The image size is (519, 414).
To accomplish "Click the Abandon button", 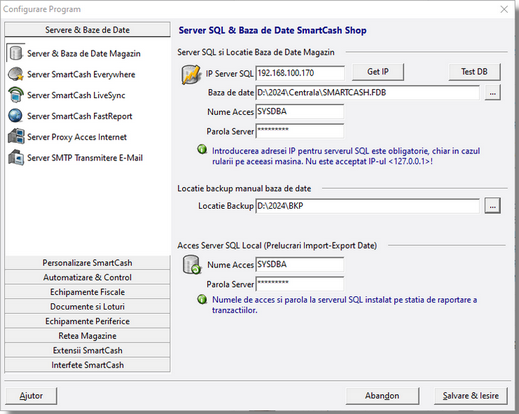I will click(382, 396).
